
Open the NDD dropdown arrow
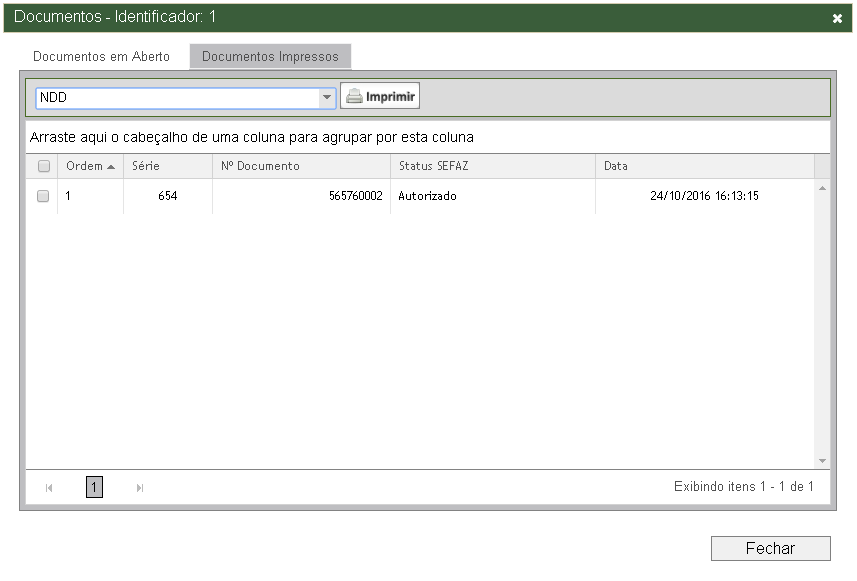click(x=327, y=97)
